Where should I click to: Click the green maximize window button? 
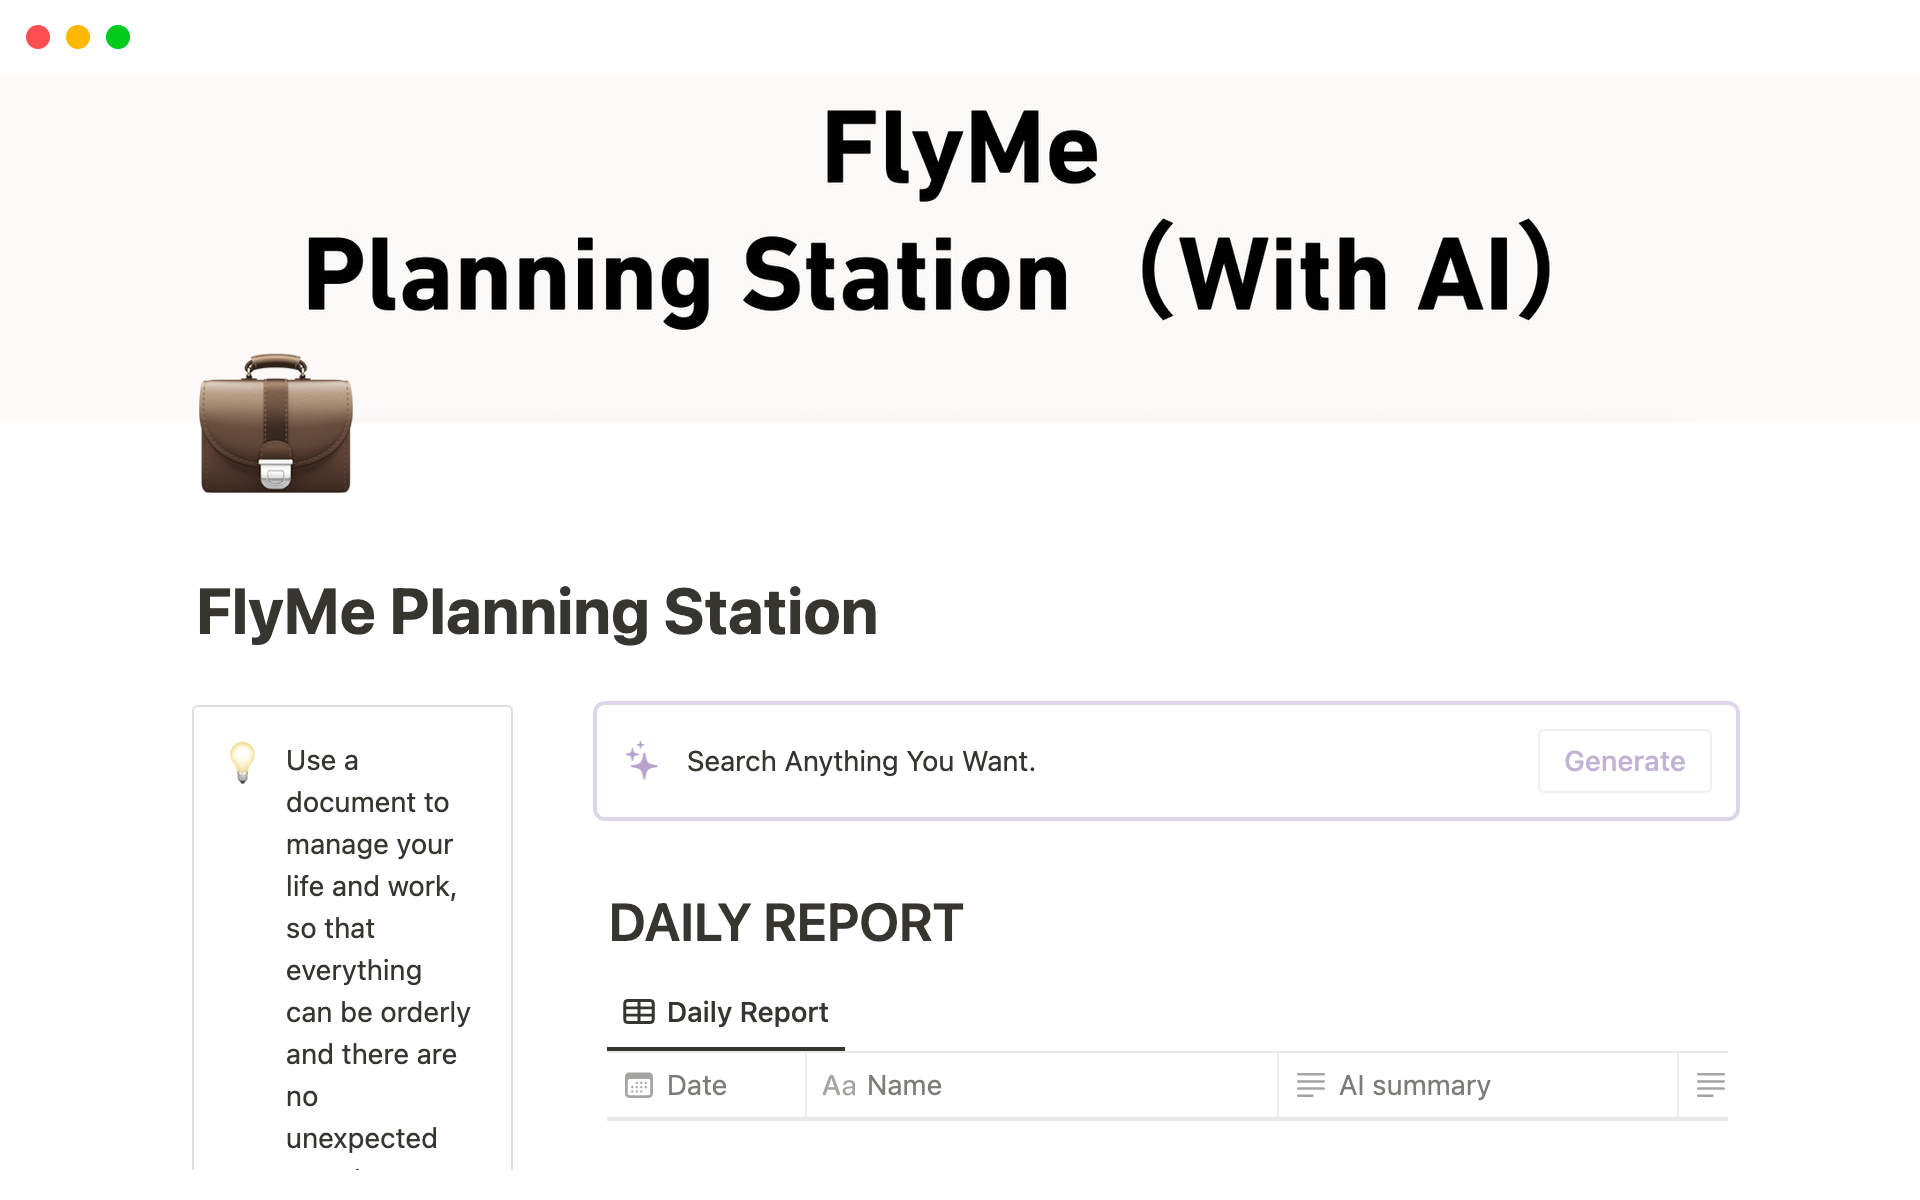(118, 37)
